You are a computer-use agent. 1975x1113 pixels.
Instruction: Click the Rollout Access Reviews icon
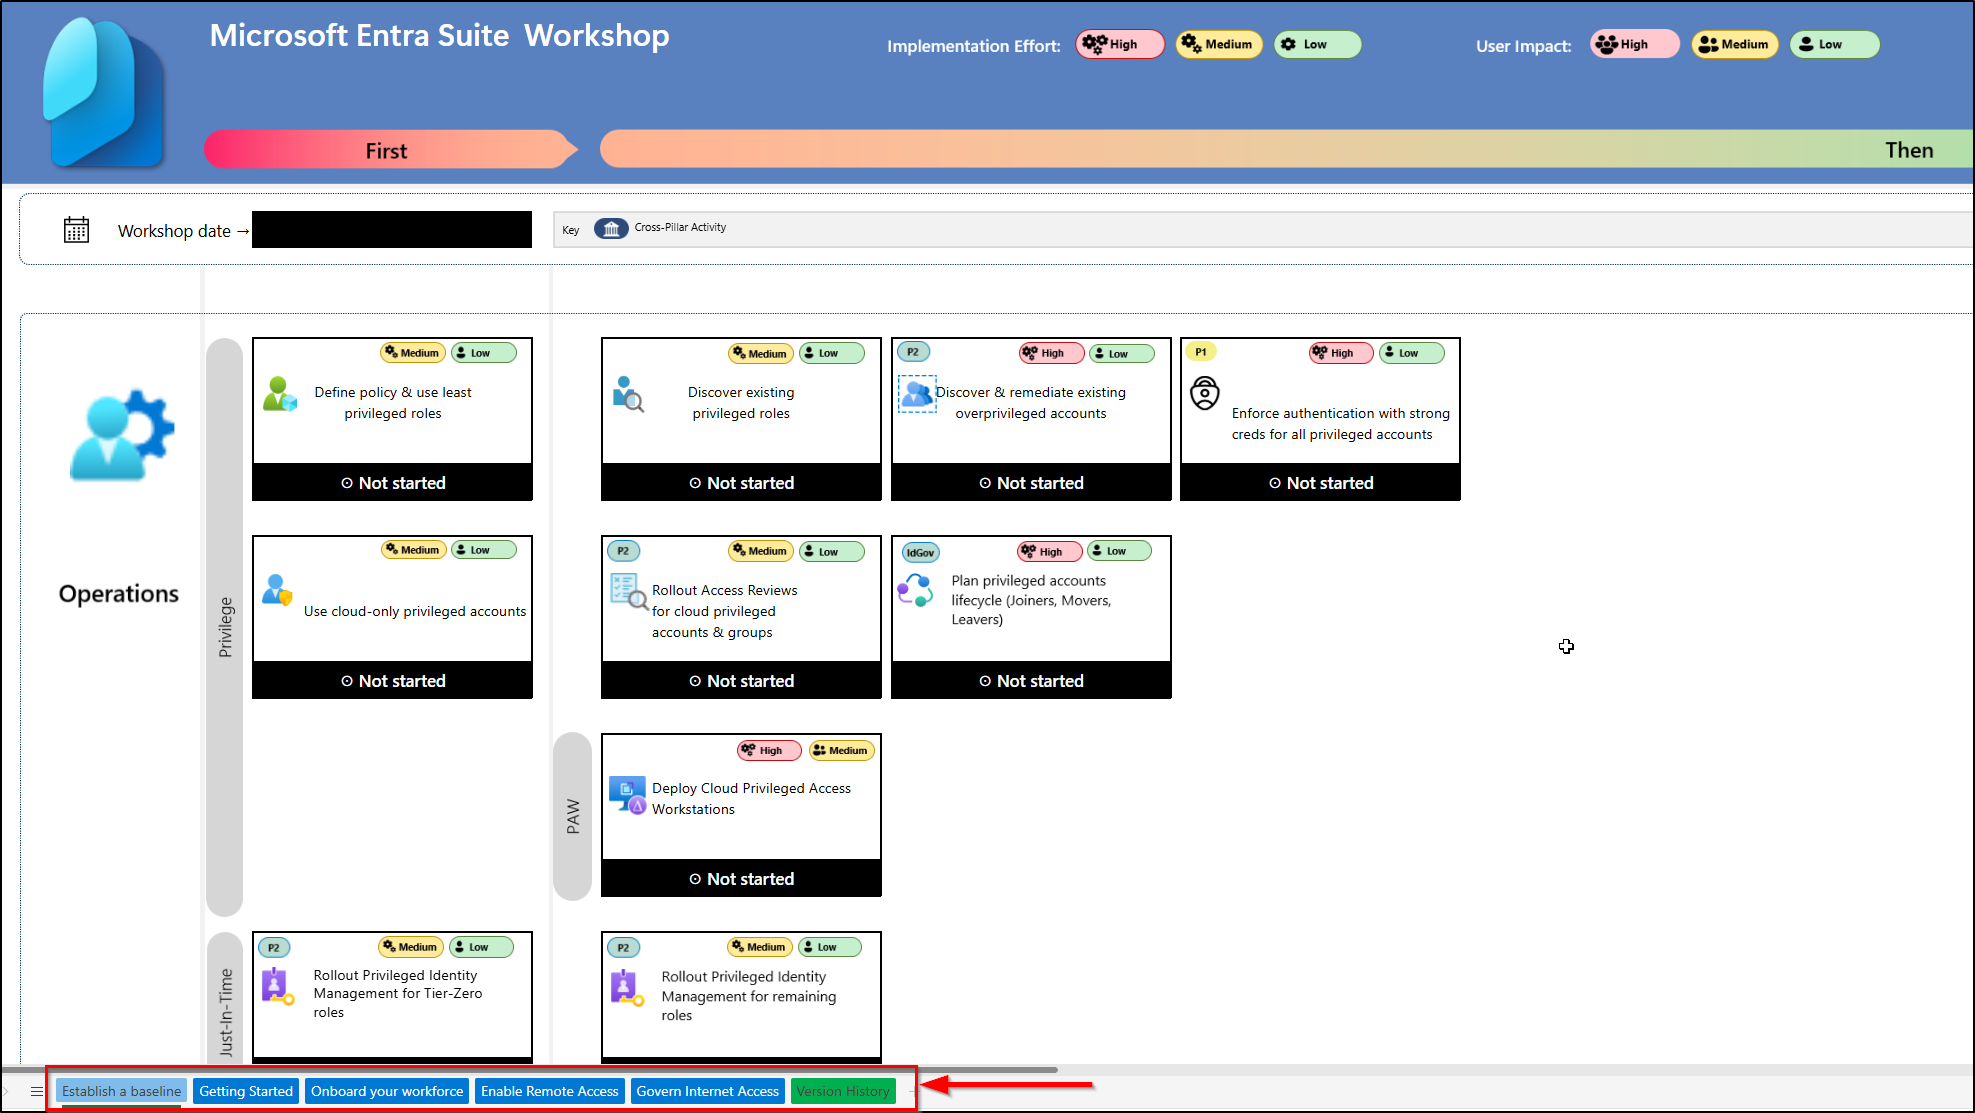[629, 591]
